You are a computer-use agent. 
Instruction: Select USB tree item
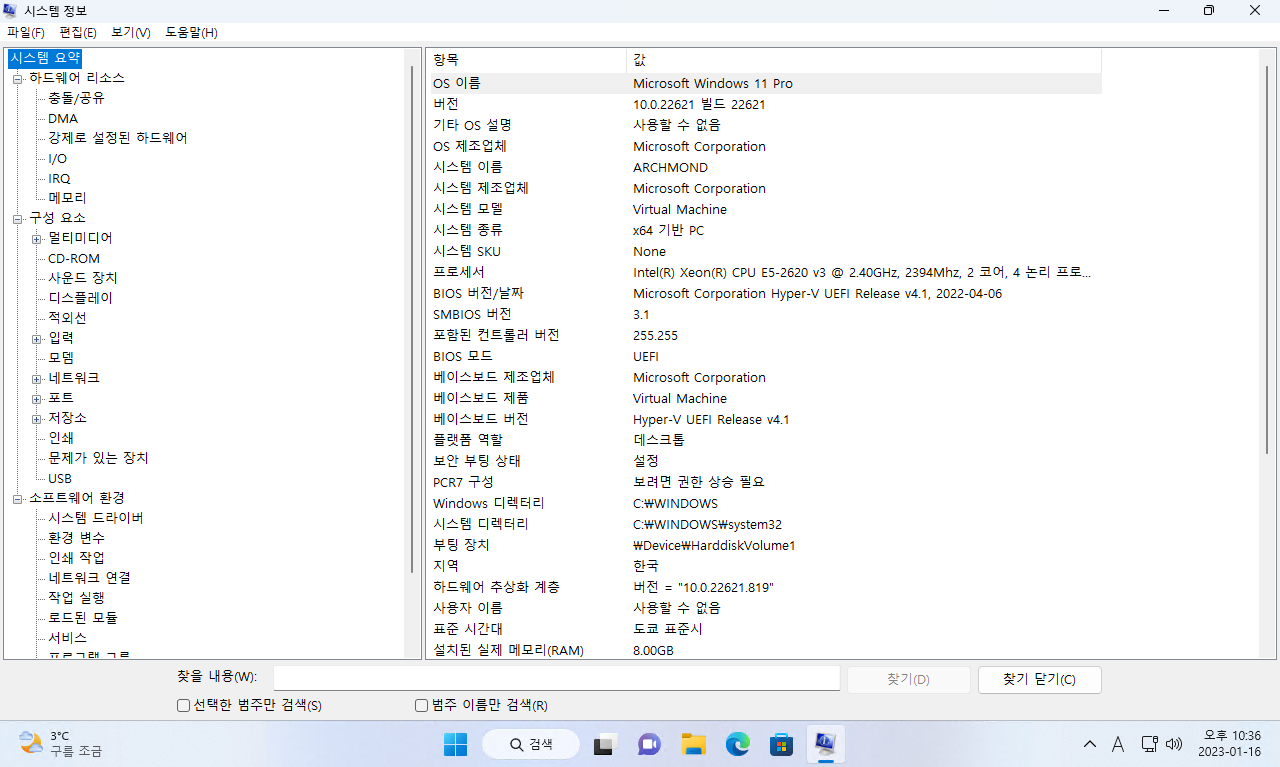pyautogui.click(x=60, y=478)
